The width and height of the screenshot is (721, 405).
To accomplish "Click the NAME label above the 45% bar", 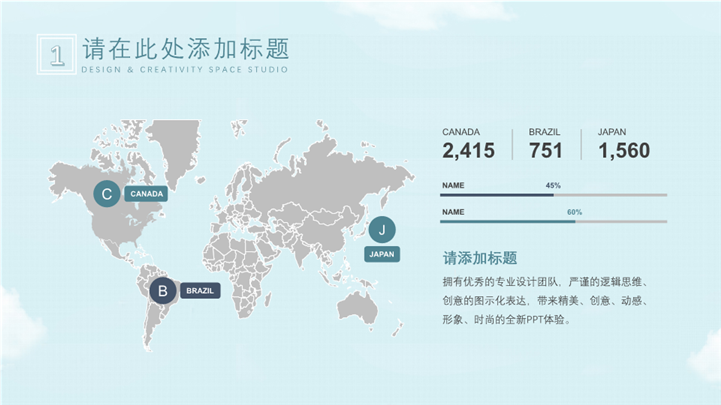I will [453, 186].
